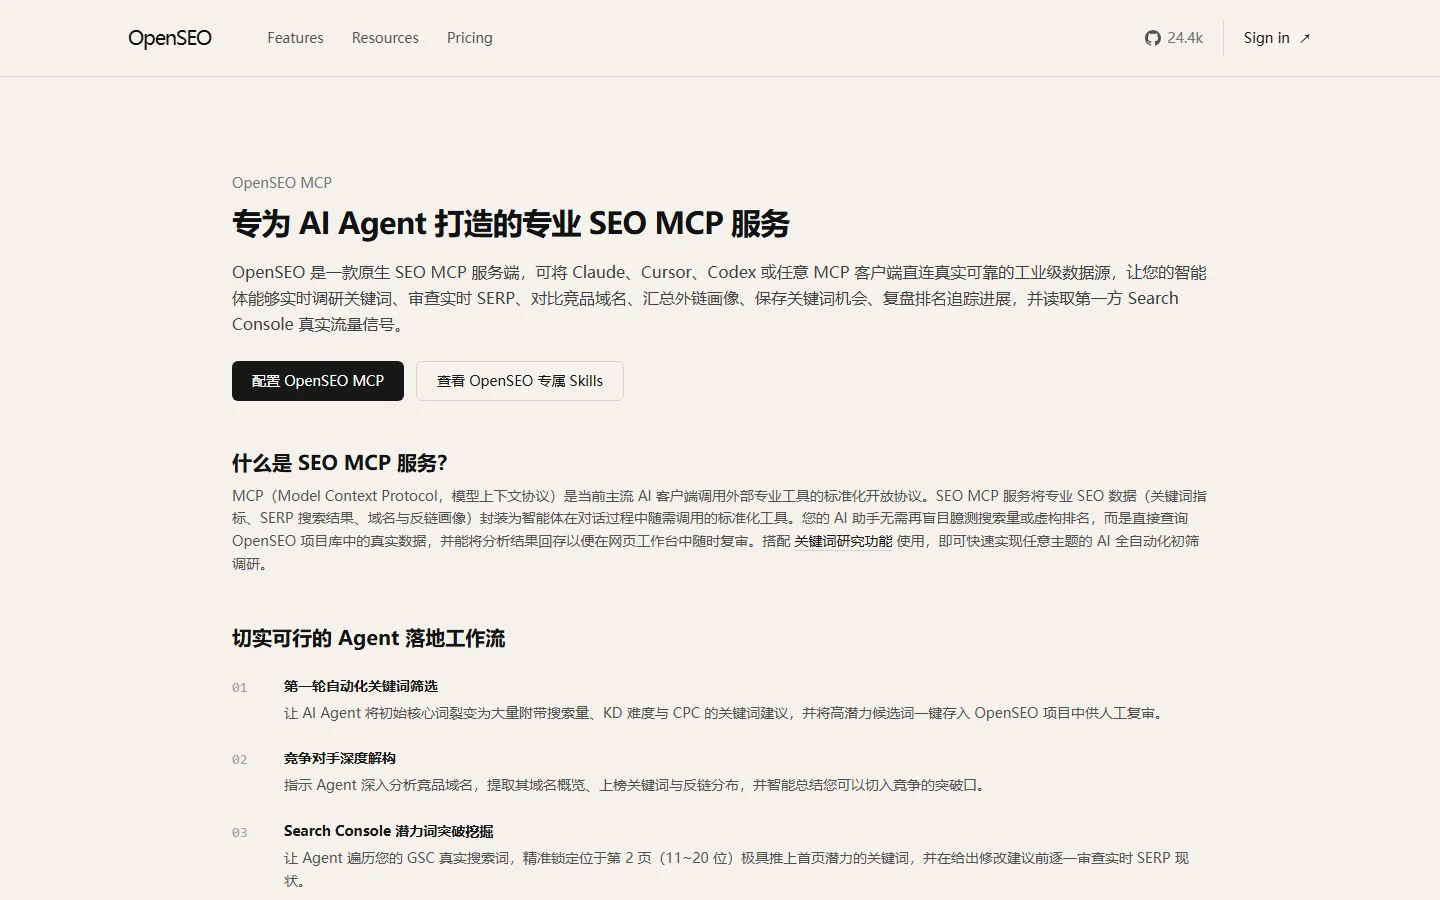Go to the Pricing page

coord(469,38)
